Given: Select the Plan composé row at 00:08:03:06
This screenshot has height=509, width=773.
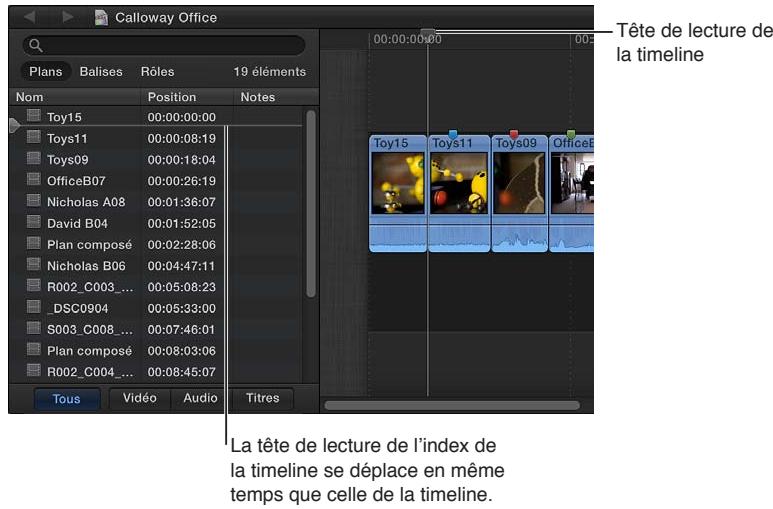Looking at the screenshot, I should (x=155, y=350).
